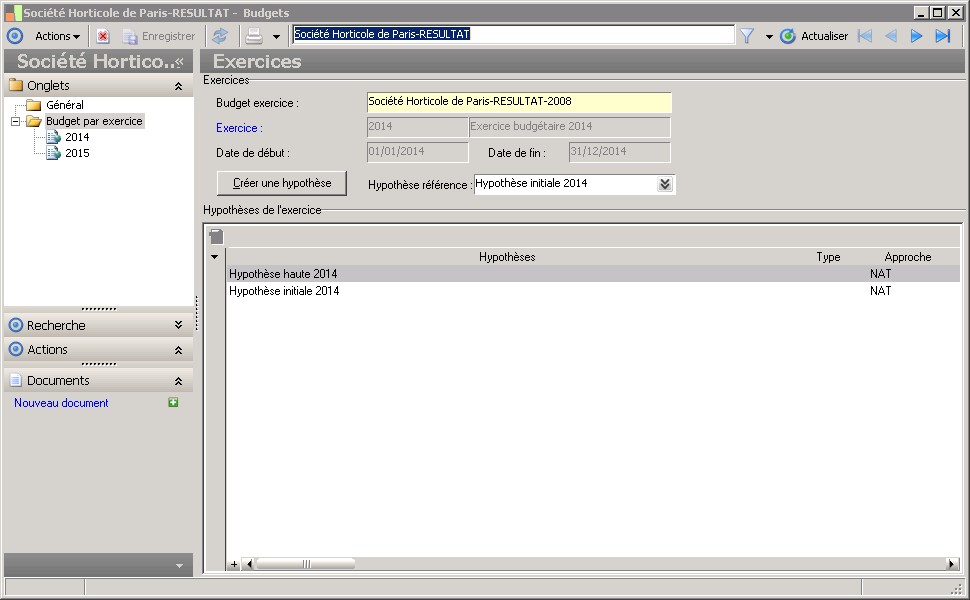This screenshot has height=600, width=970.
Task: Sort by the Hypothèses column header
Action: point(507,257)
